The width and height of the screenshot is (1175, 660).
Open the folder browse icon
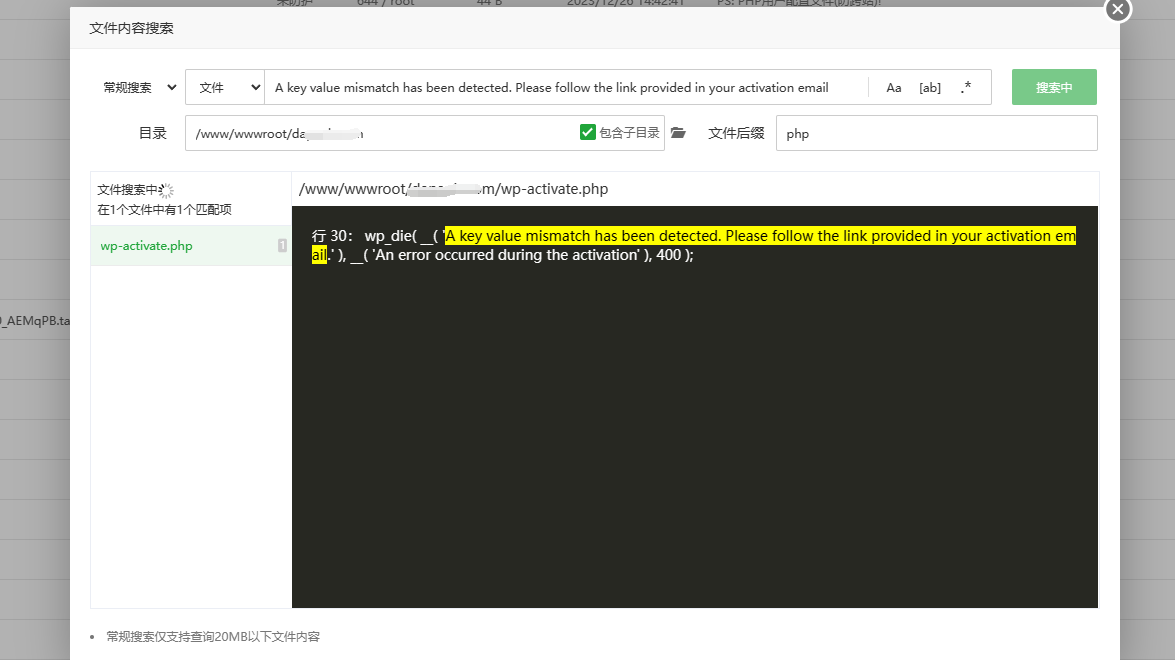click(678, 133)
